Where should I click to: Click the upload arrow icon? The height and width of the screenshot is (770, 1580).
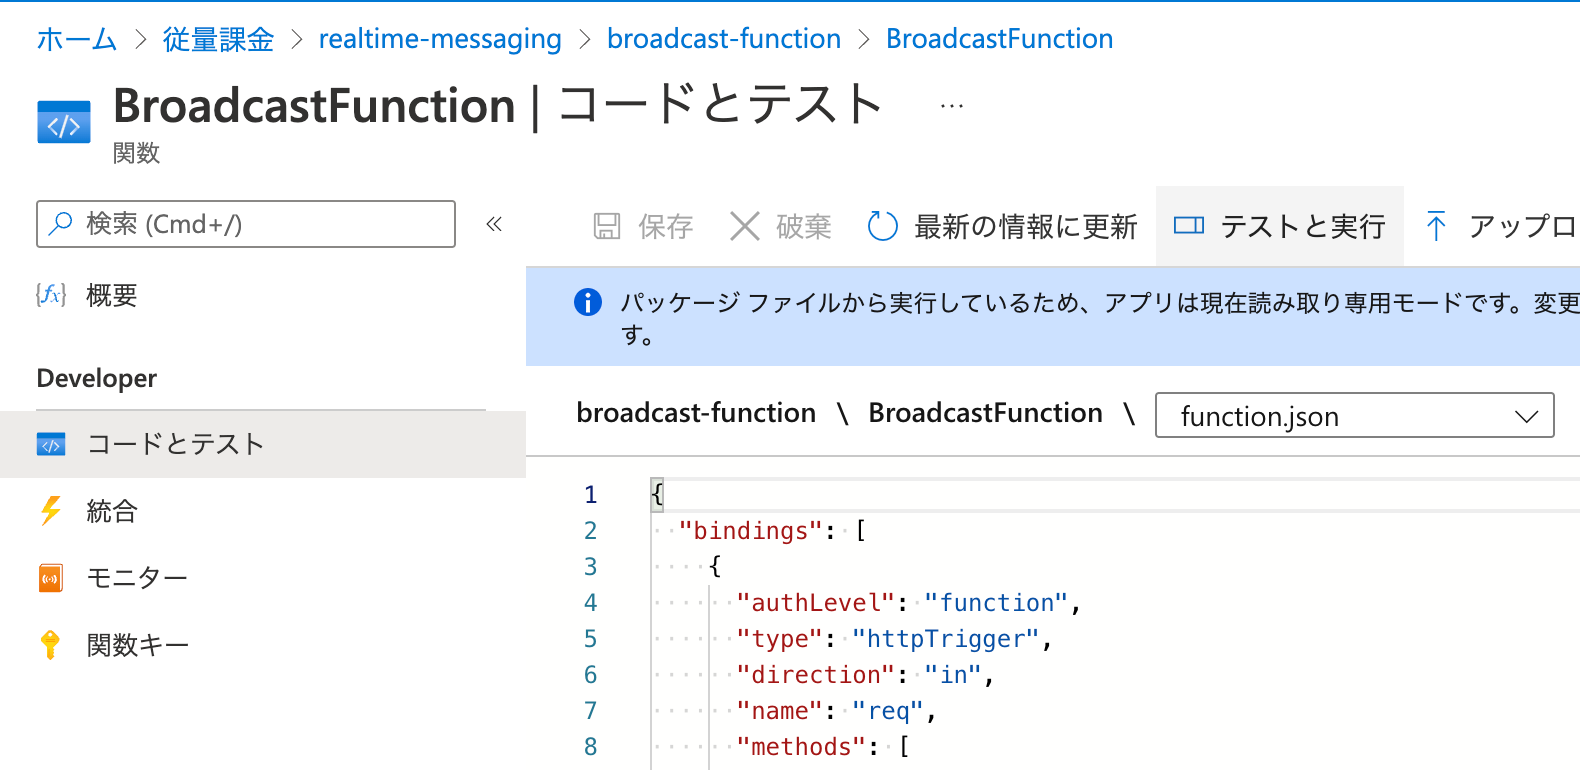tap(1436, 227)
